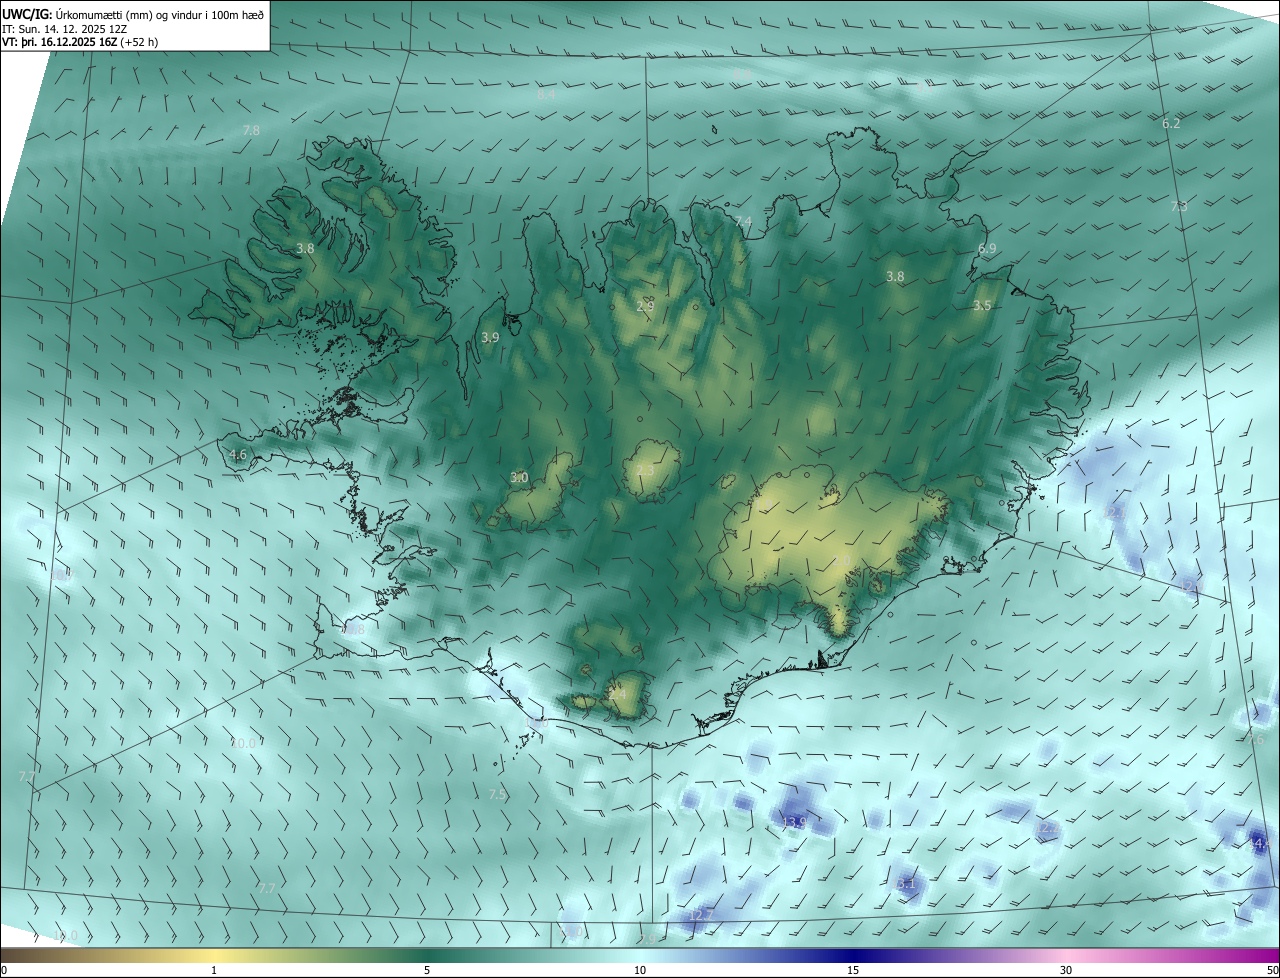1280x978 pixels.
Task: Click the 7.5 value label on the map
Action: (x=497, y=794)
